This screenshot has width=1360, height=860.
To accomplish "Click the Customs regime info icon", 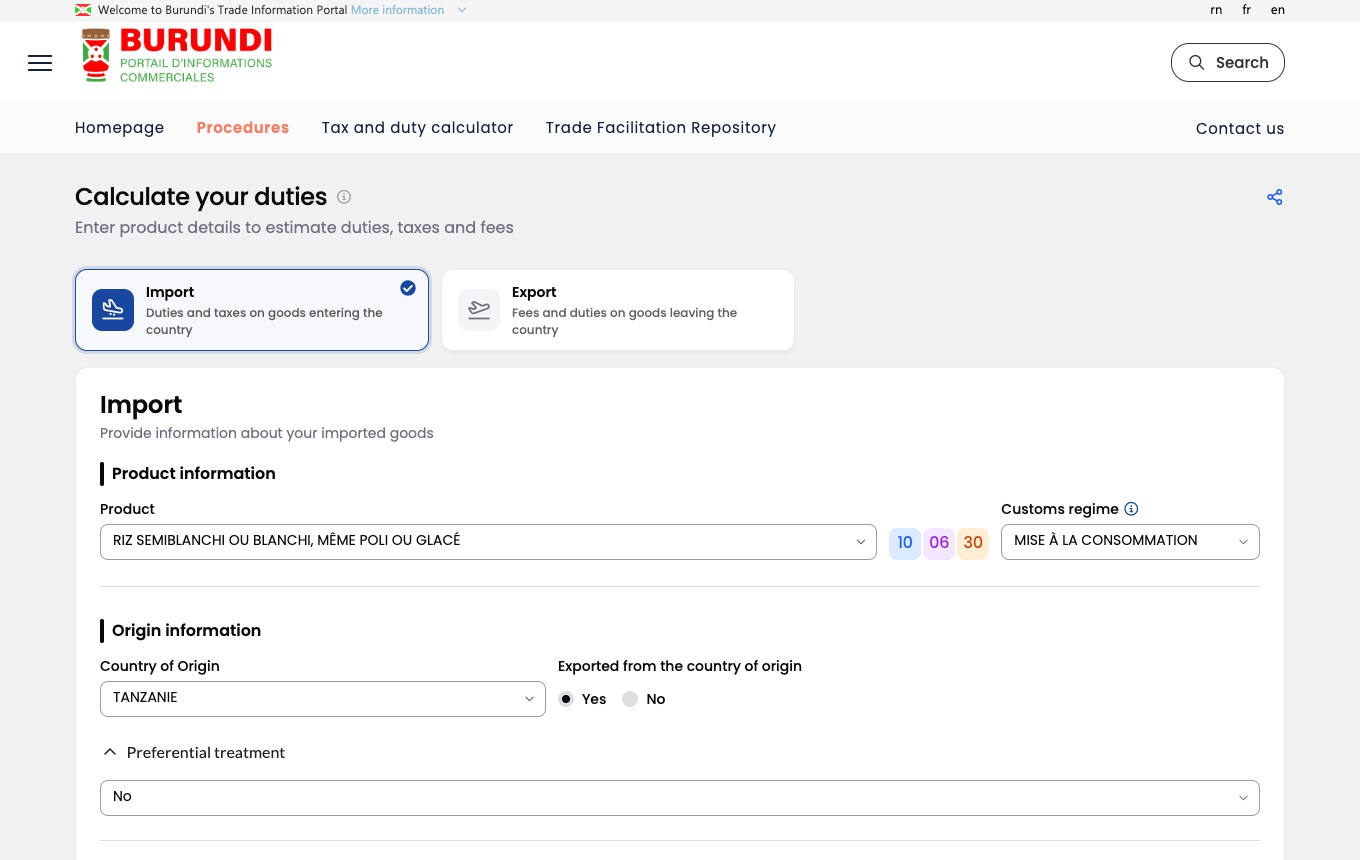I will tap(1131, 509).
